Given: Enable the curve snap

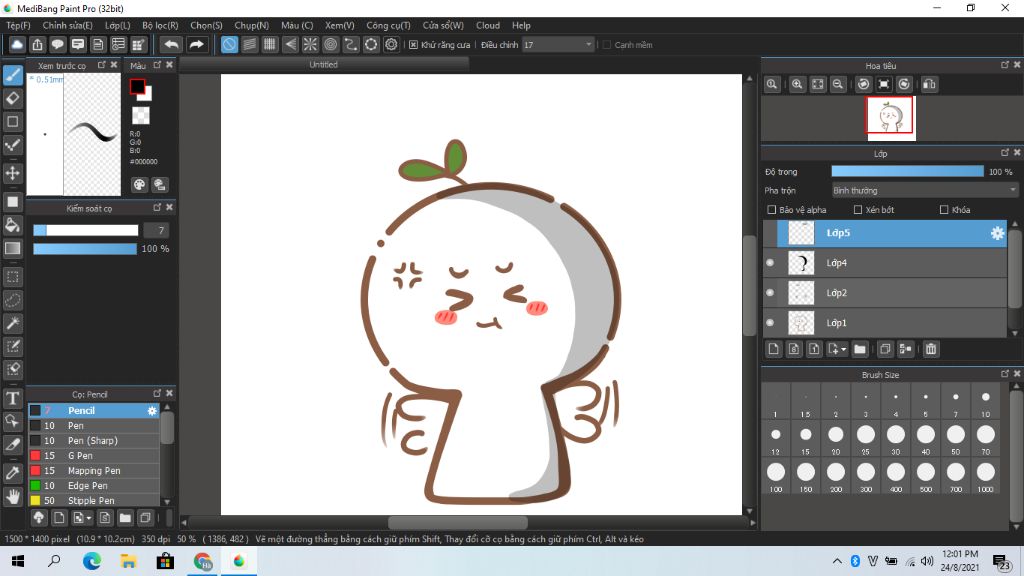Looking at the screenshot, I should [351, 44].
